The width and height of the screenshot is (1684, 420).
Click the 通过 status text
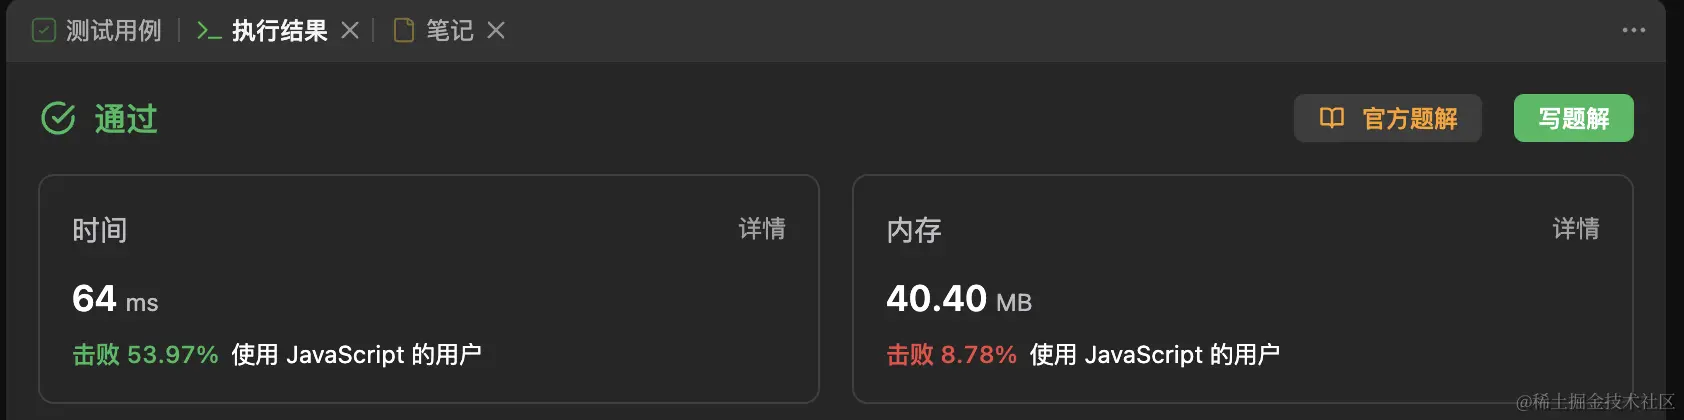(126, 119)
